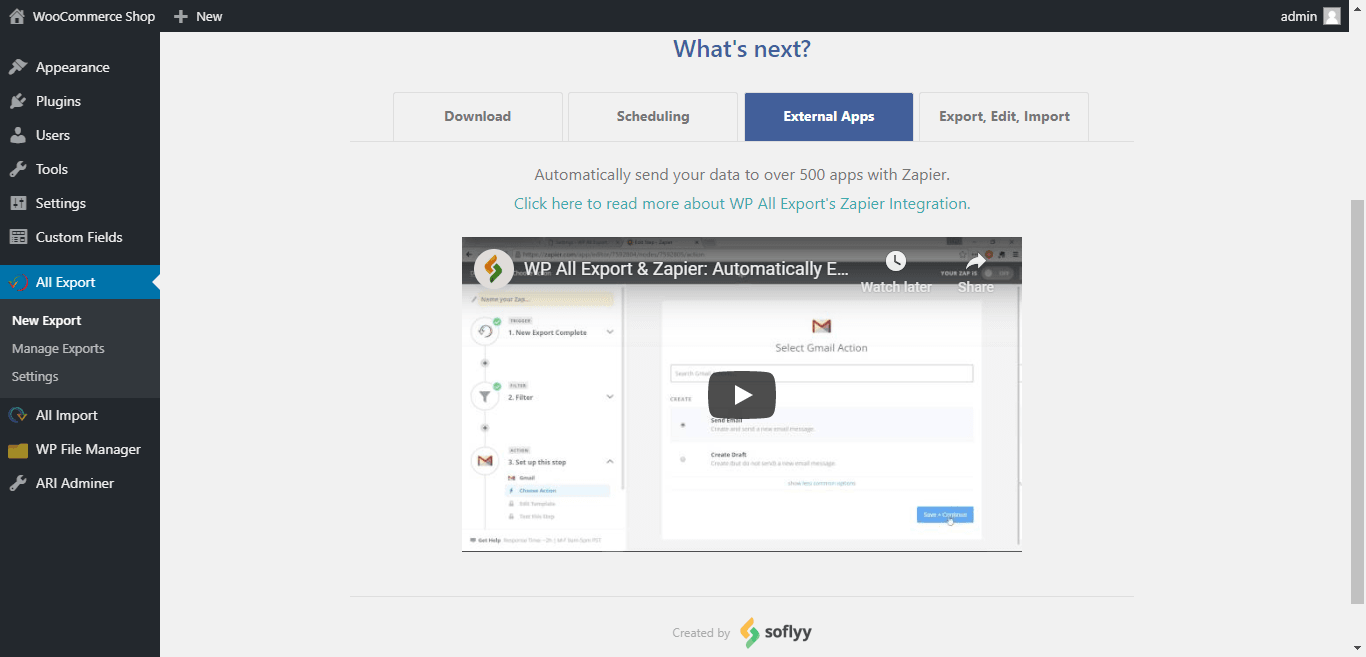Viewport: 1366px width, 657px height.
Task: Click the channel logo on the video
Action: coord(493,268)
